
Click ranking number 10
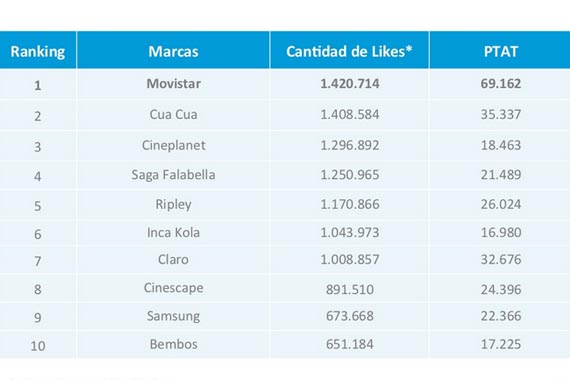38,346
